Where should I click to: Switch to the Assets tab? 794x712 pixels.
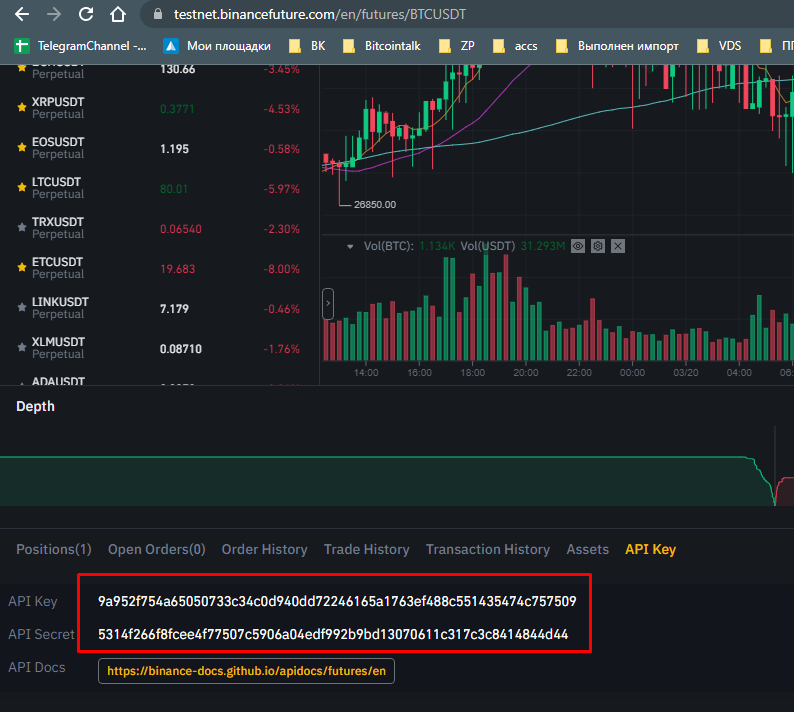pyautogui.click(x=587, y=549)
